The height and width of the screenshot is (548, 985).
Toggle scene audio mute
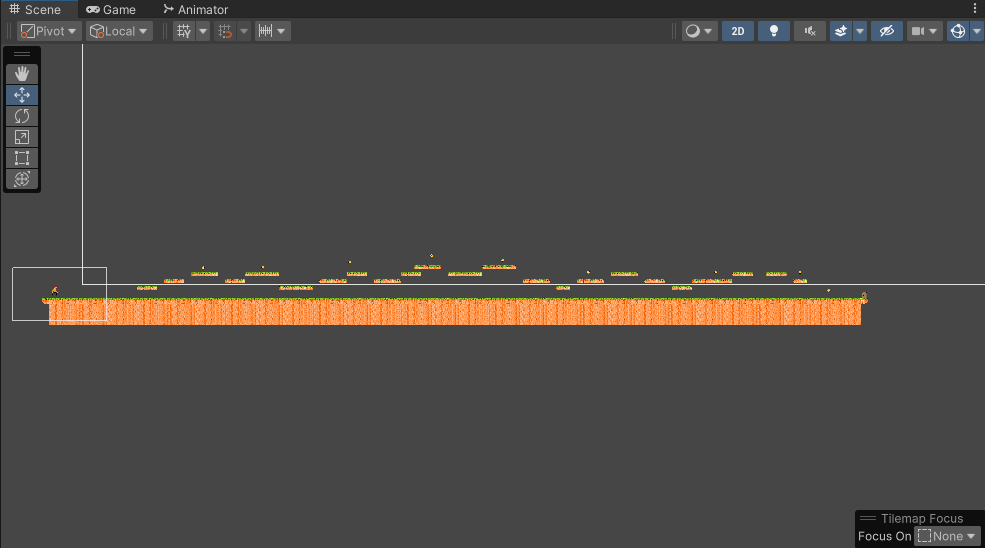click(x=810, y=31)
